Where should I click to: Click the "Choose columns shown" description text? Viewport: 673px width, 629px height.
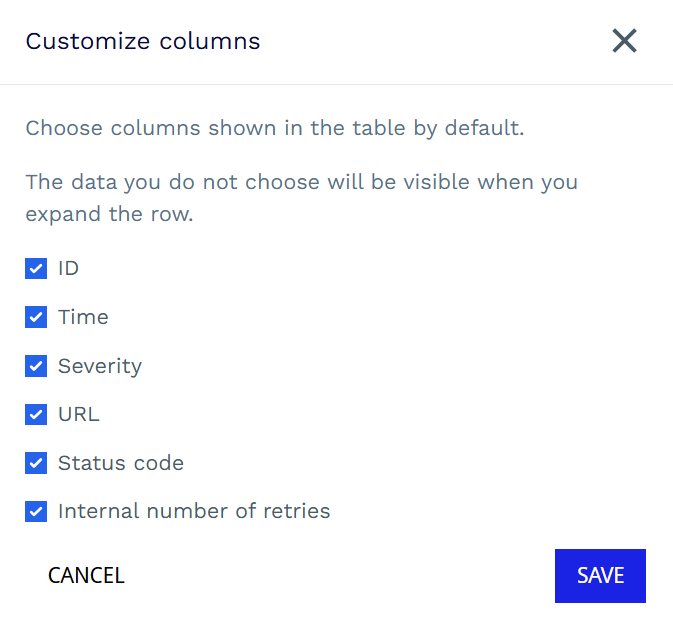point(275,128)
